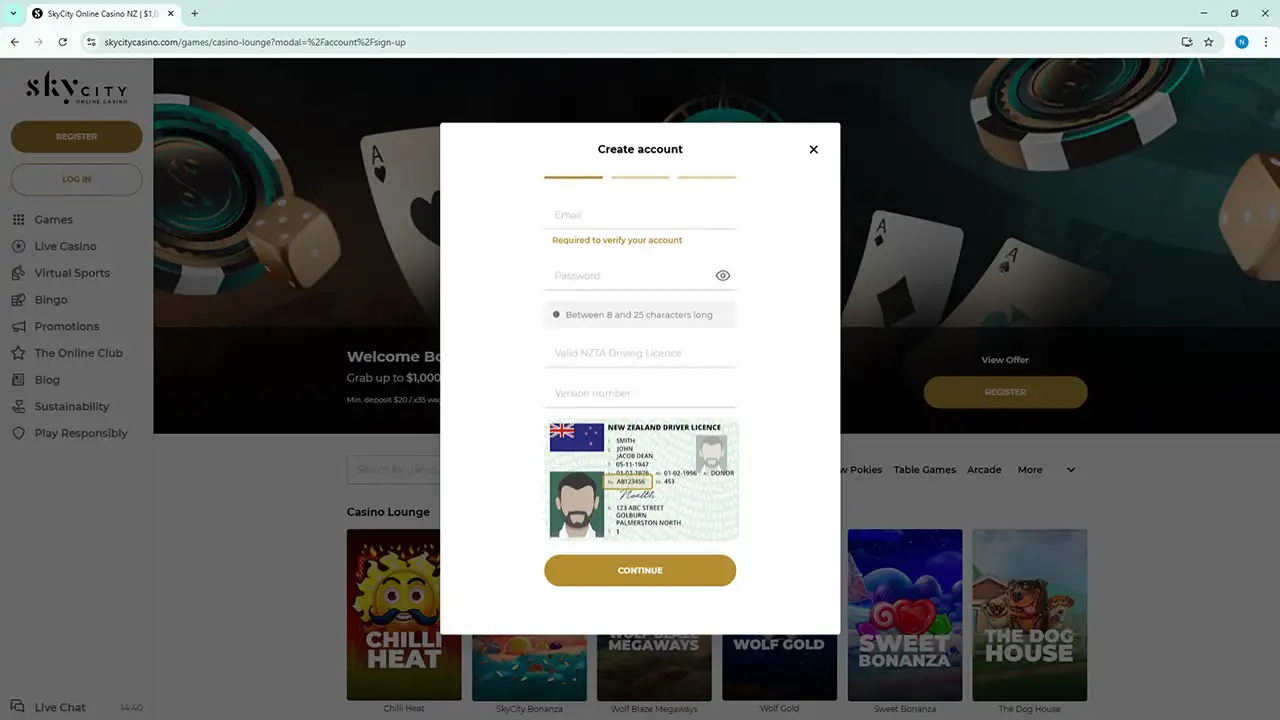The image size is (1280, 720).
Task: Select the Arcade category tab
Action: [x=984, y=470]
